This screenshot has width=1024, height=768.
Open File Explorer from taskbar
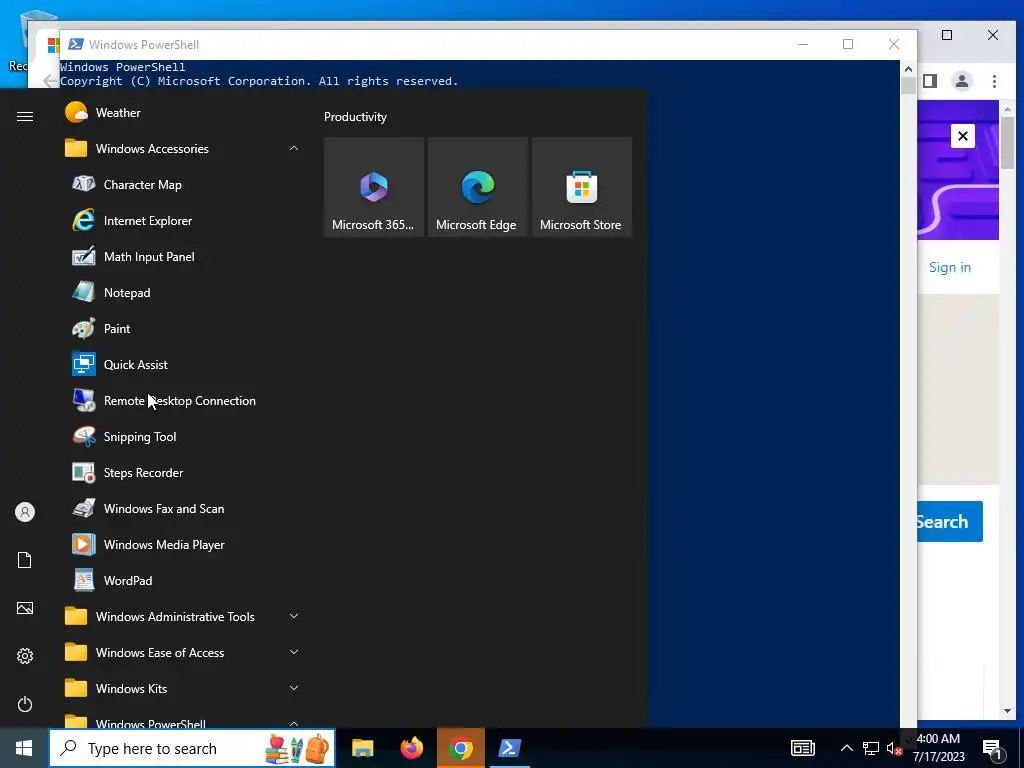(362, 748)
